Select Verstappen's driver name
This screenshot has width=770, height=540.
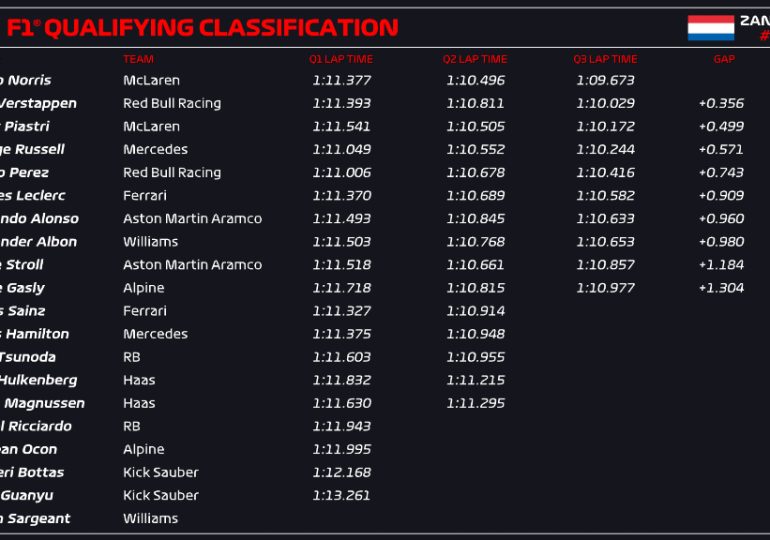pos(38,103)
